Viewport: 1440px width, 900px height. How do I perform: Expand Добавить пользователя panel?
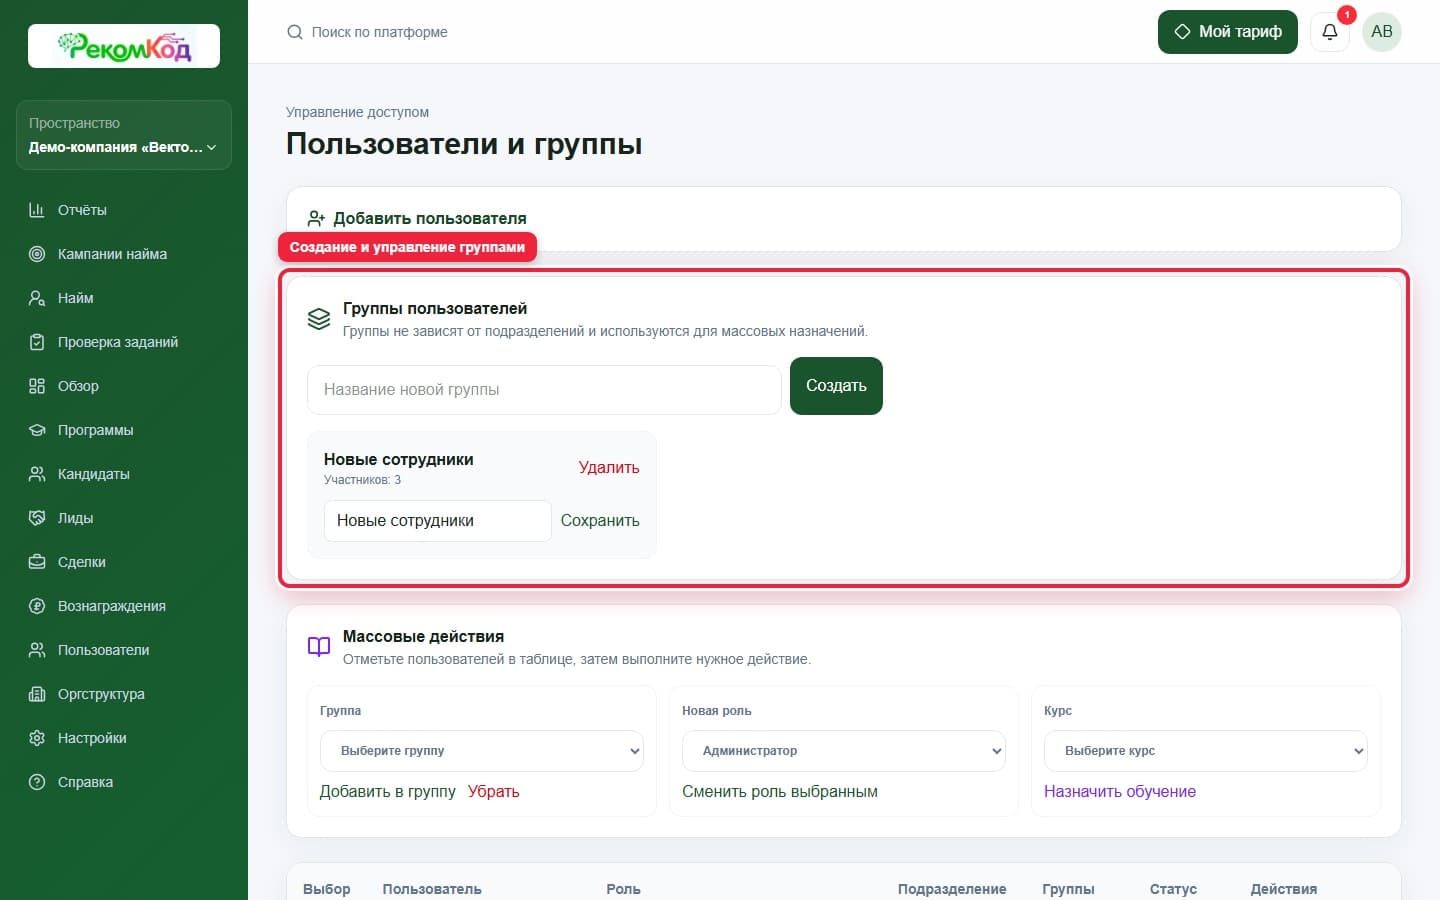click(x=844, y=218)
